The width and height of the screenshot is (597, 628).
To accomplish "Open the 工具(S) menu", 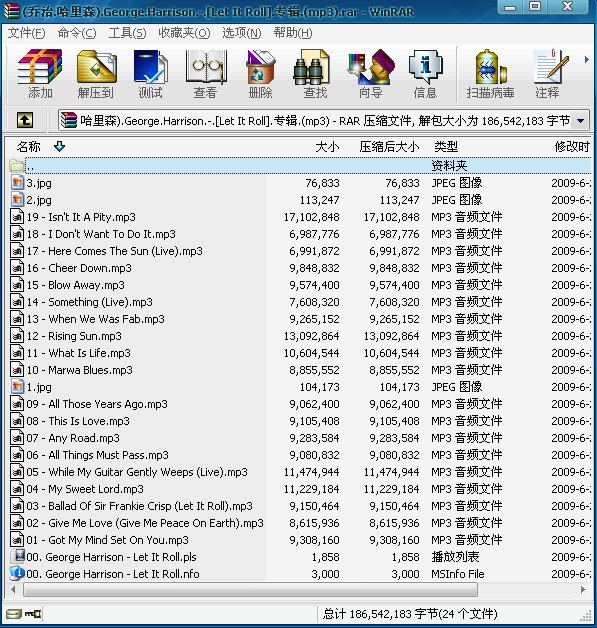I will pos(127,33).
